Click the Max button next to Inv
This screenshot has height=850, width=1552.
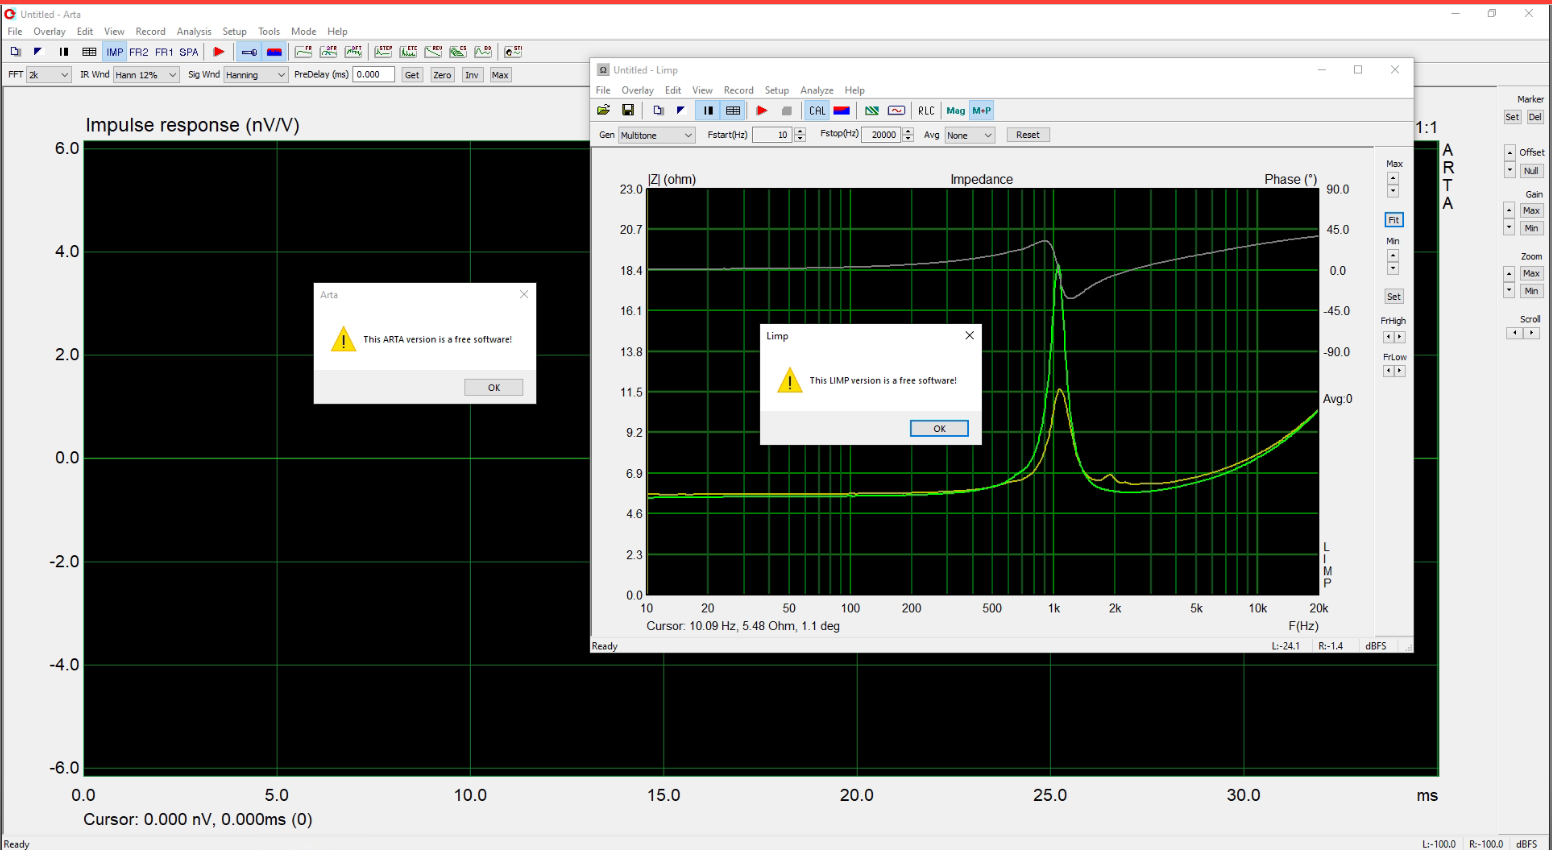(500, 75)
